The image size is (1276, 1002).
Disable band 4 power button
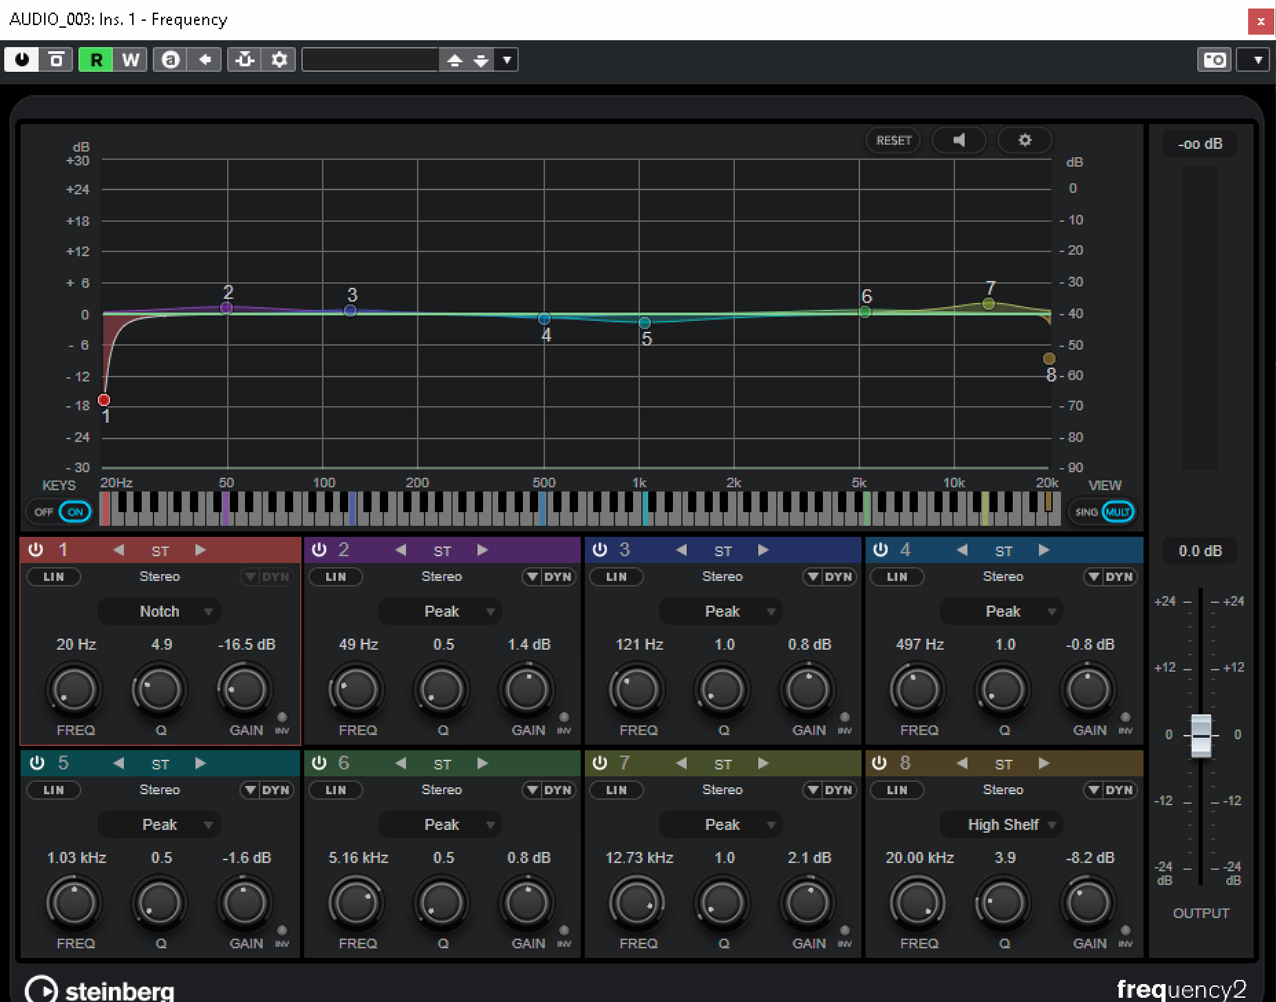(x=880, y=550)
